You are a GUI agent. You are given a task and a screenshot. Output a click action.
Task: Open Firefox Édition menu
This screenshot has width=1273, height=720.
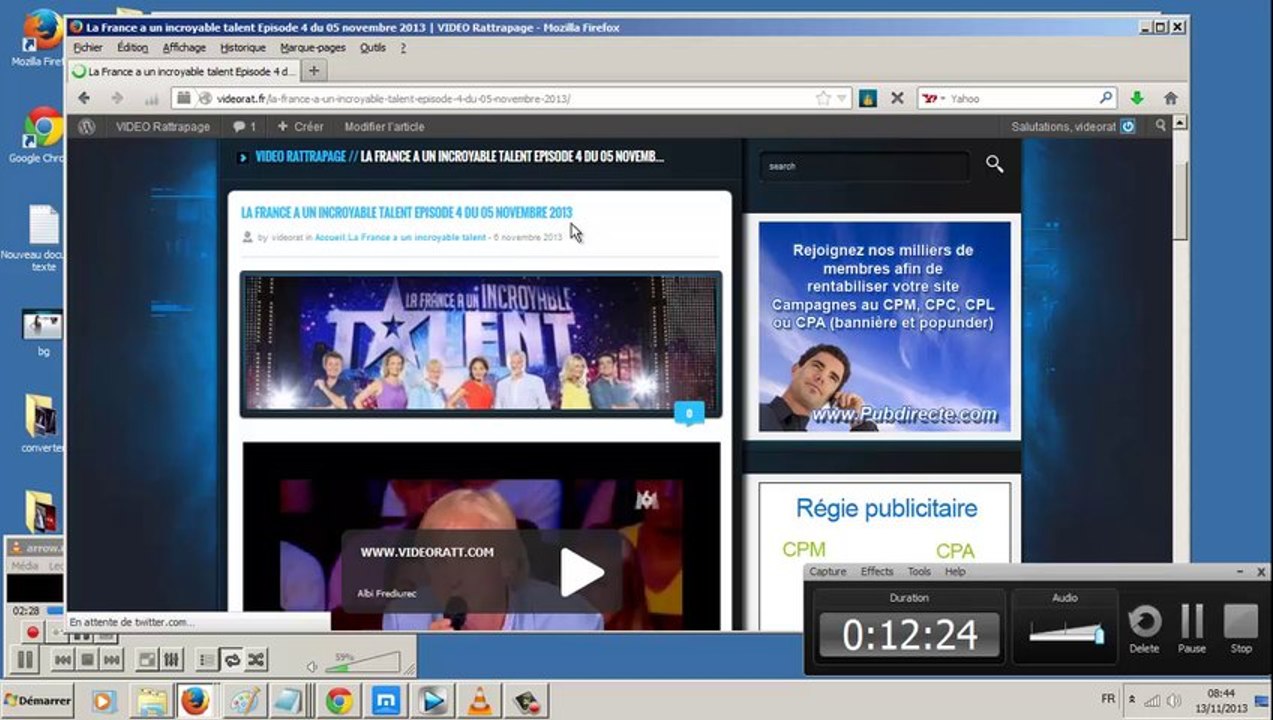point(132,47)
